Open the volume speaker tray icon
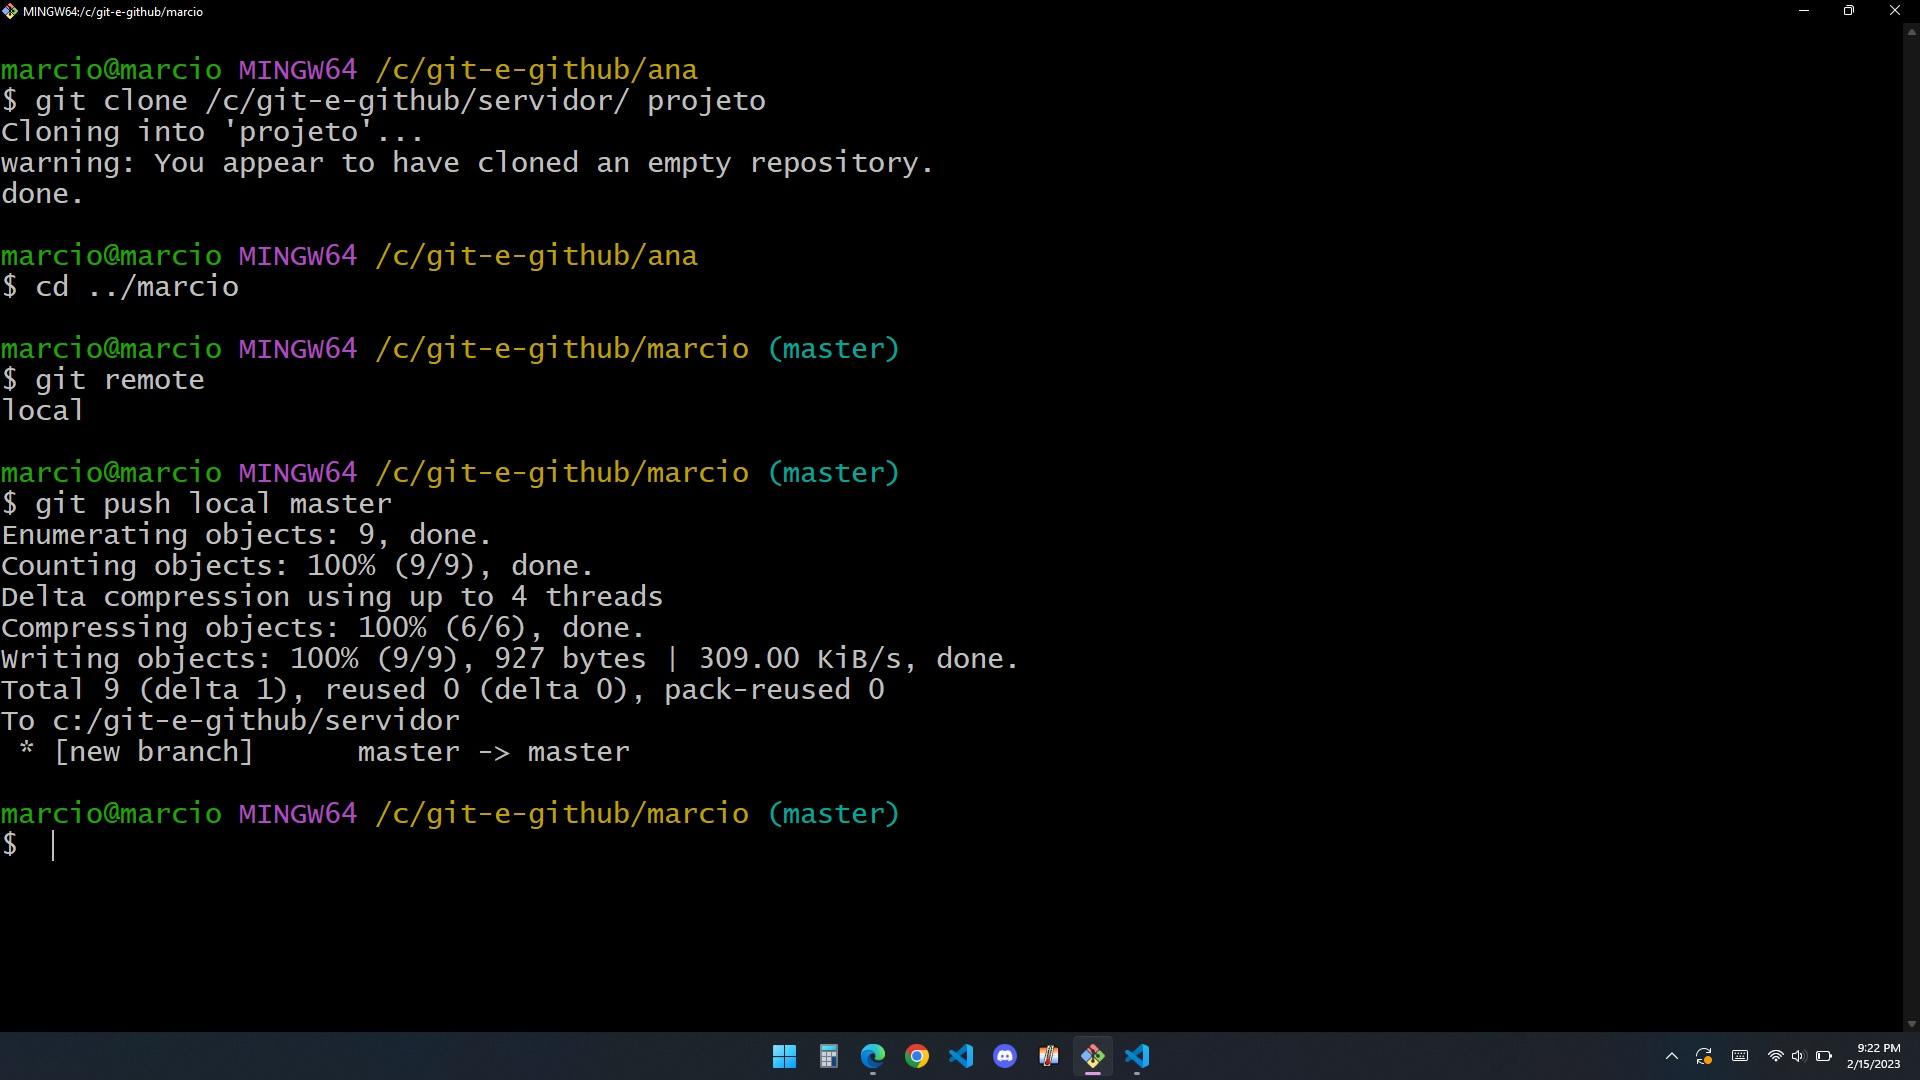Screen dimensions: 1920x1080 tap(1798, 1056)
